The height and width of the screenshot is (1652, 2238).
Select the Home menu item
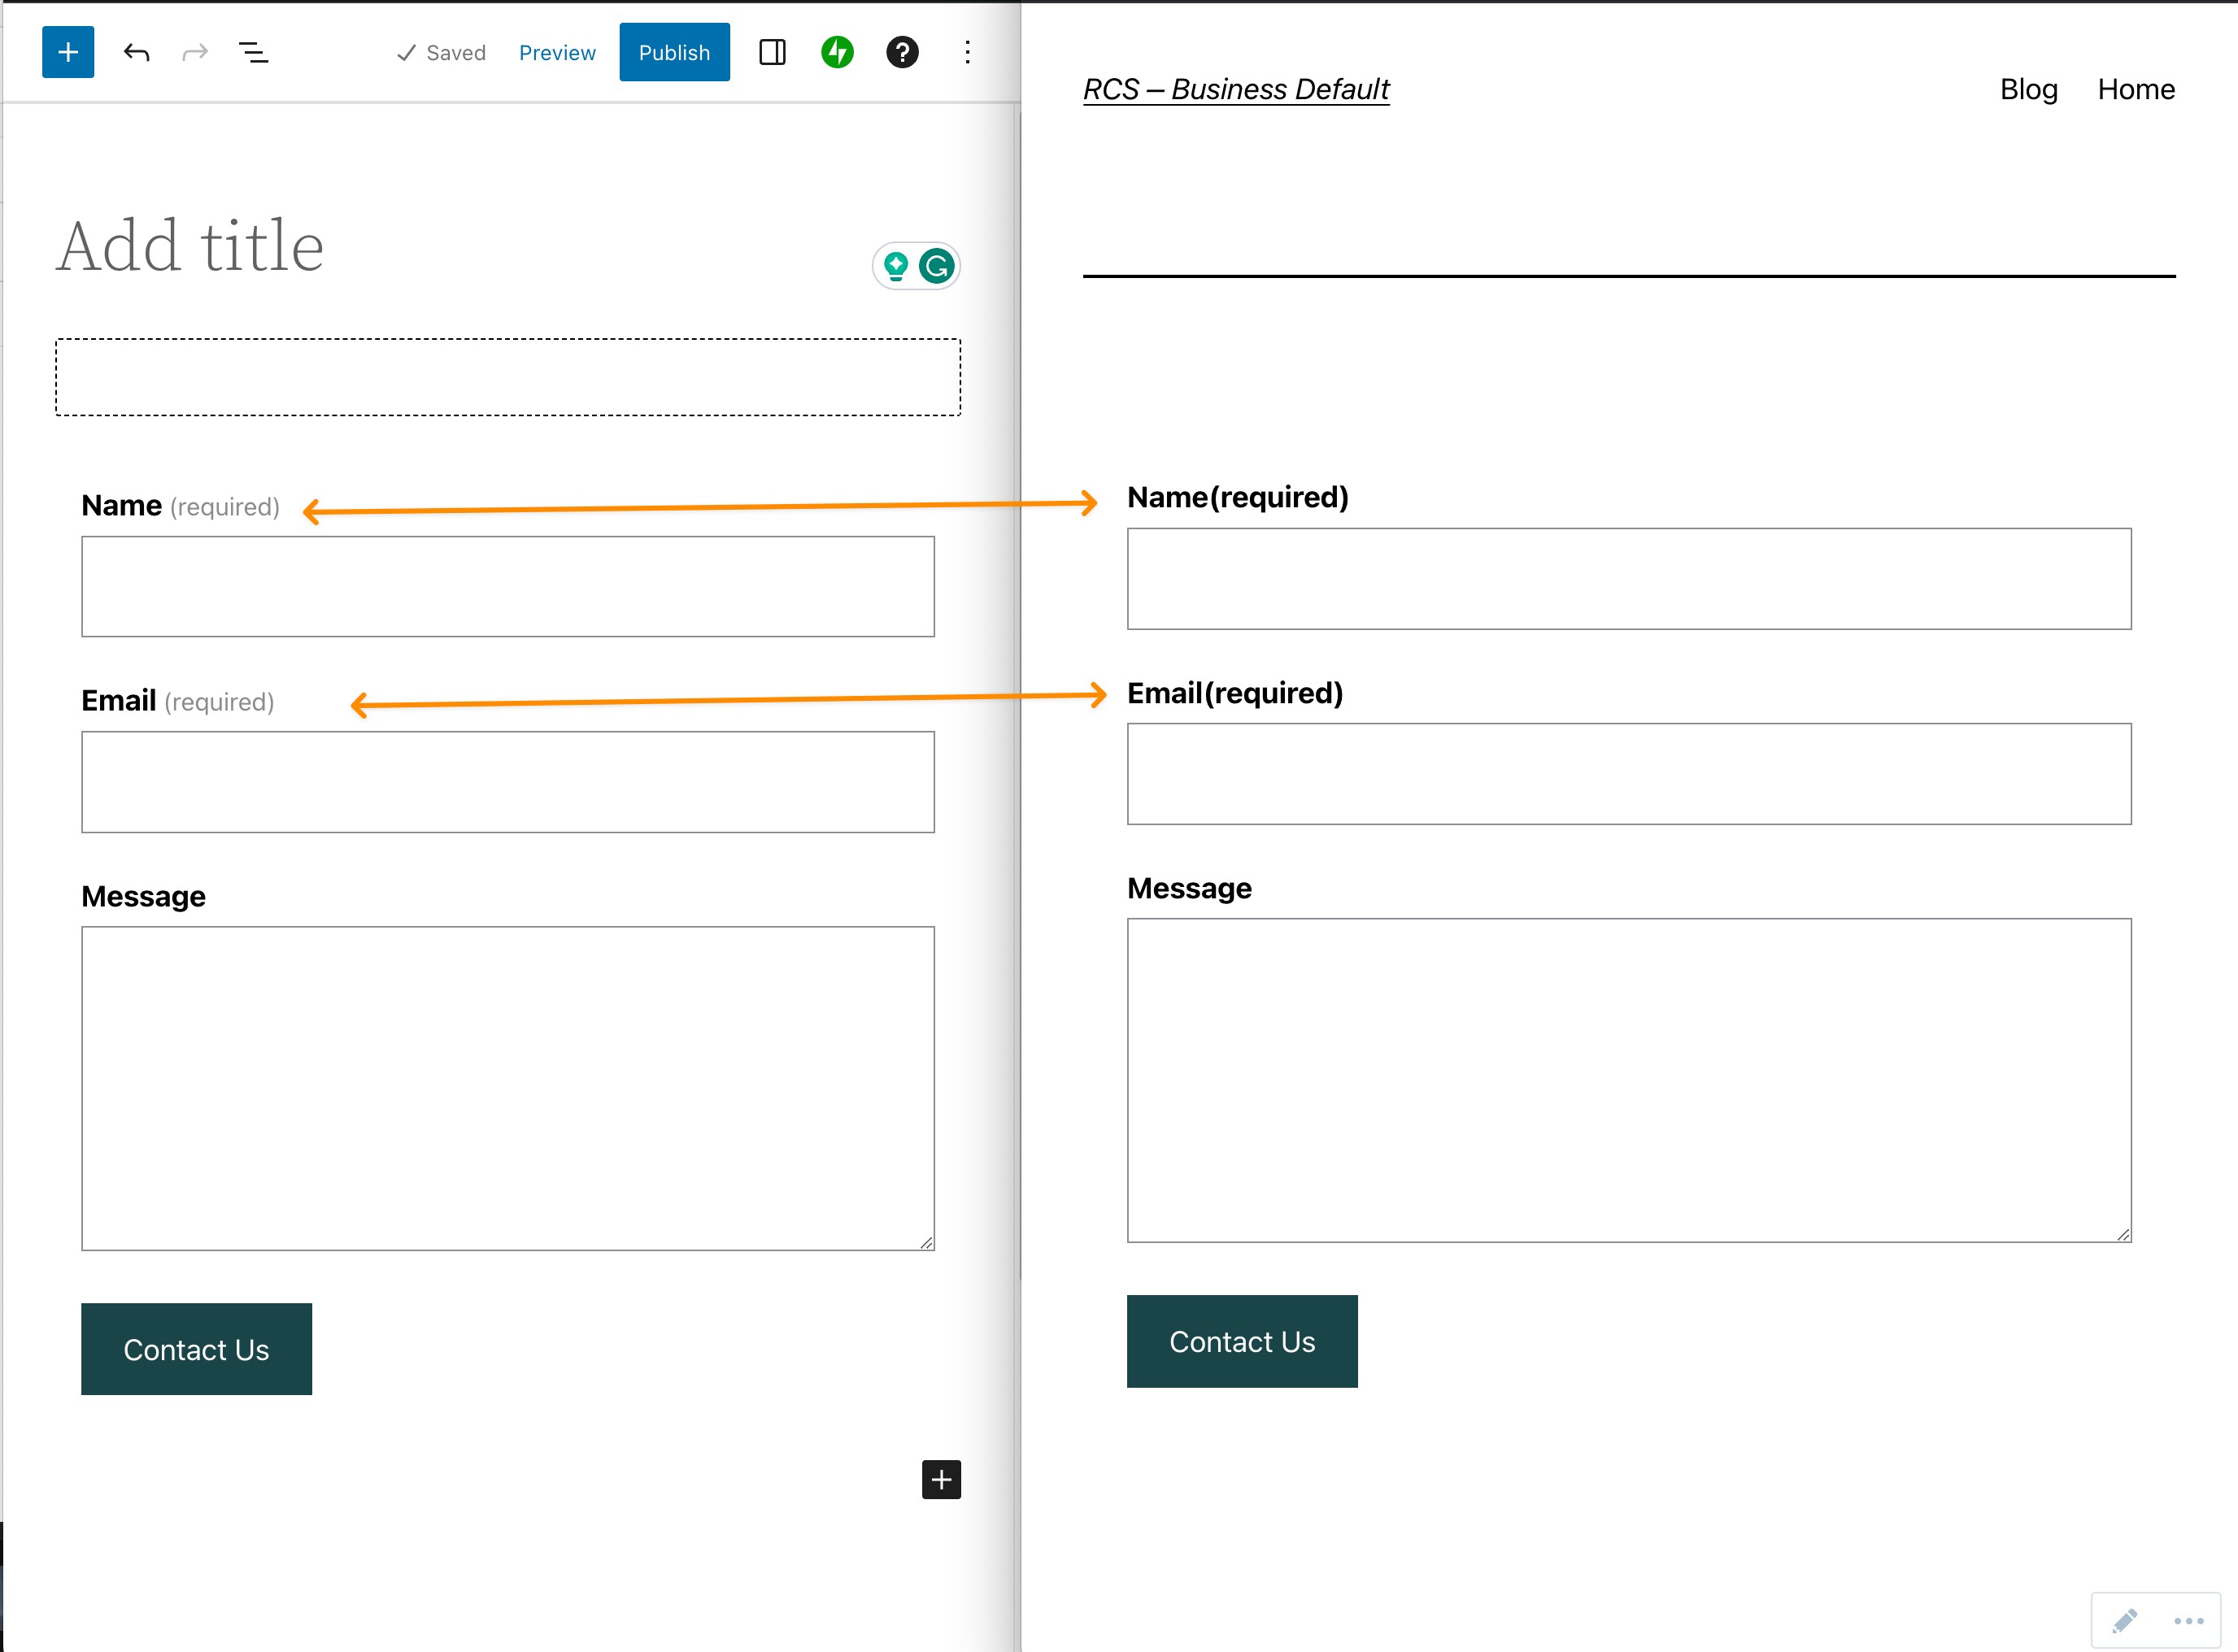click(2135, 89)
